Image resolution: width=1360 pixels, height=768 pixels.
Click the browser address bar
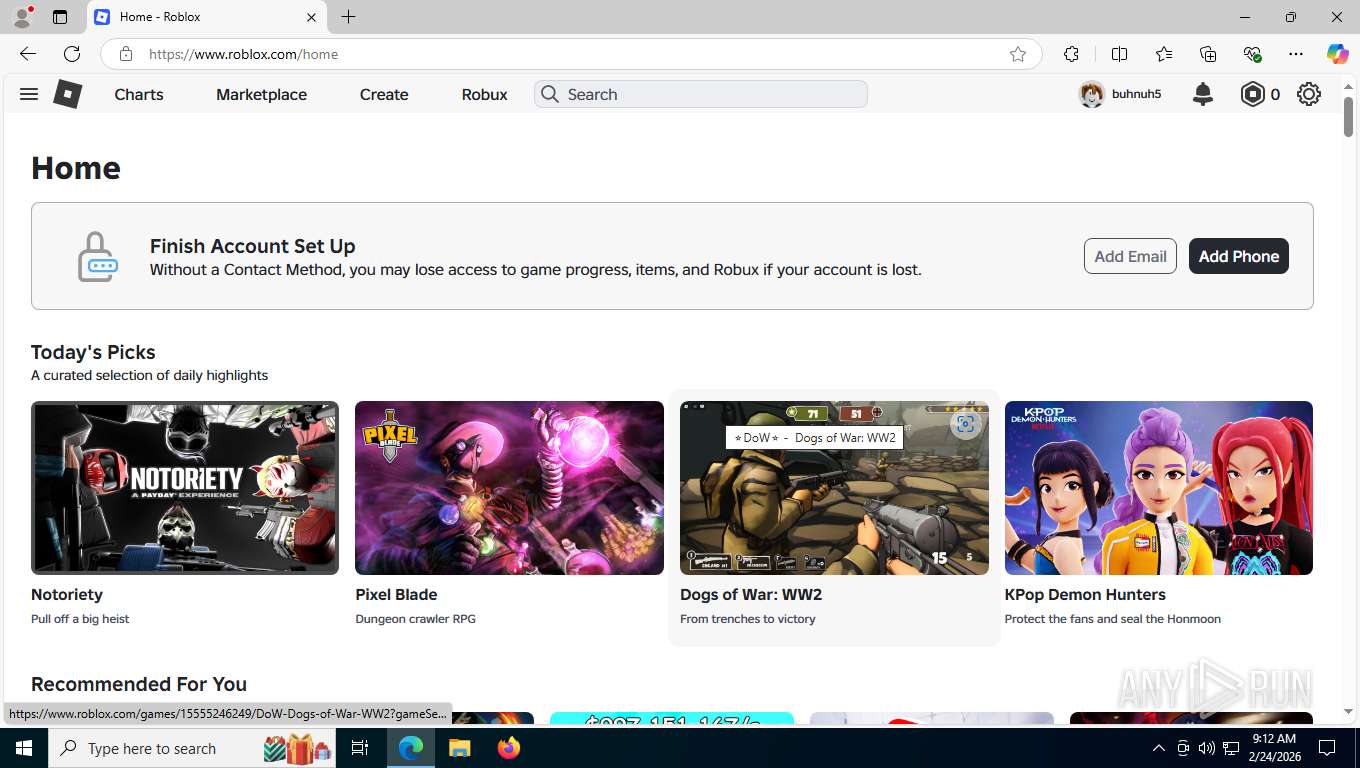[570, 54]
